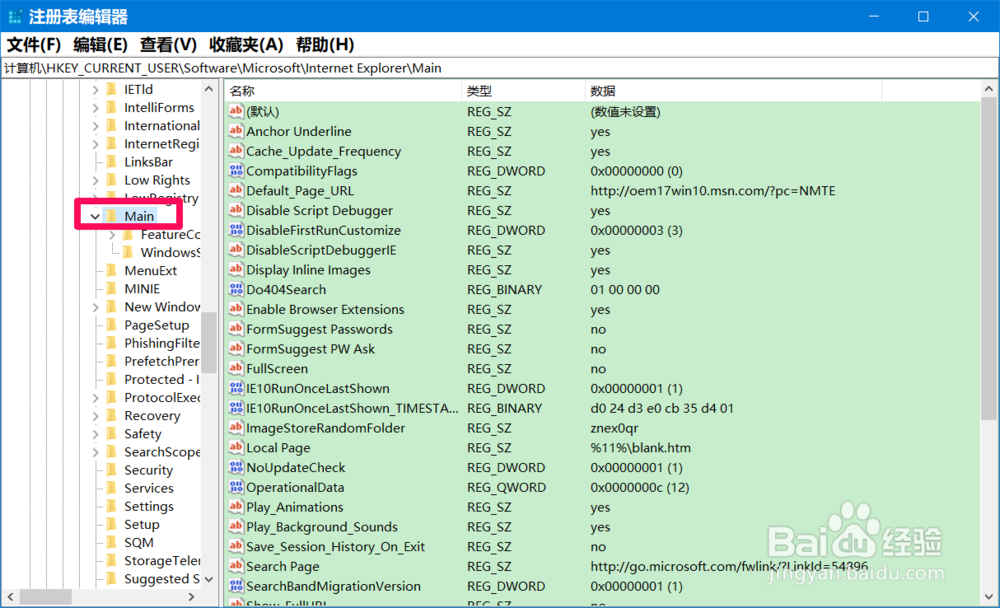
Task: Select the Setup tree key
Action: pos(142,524)
